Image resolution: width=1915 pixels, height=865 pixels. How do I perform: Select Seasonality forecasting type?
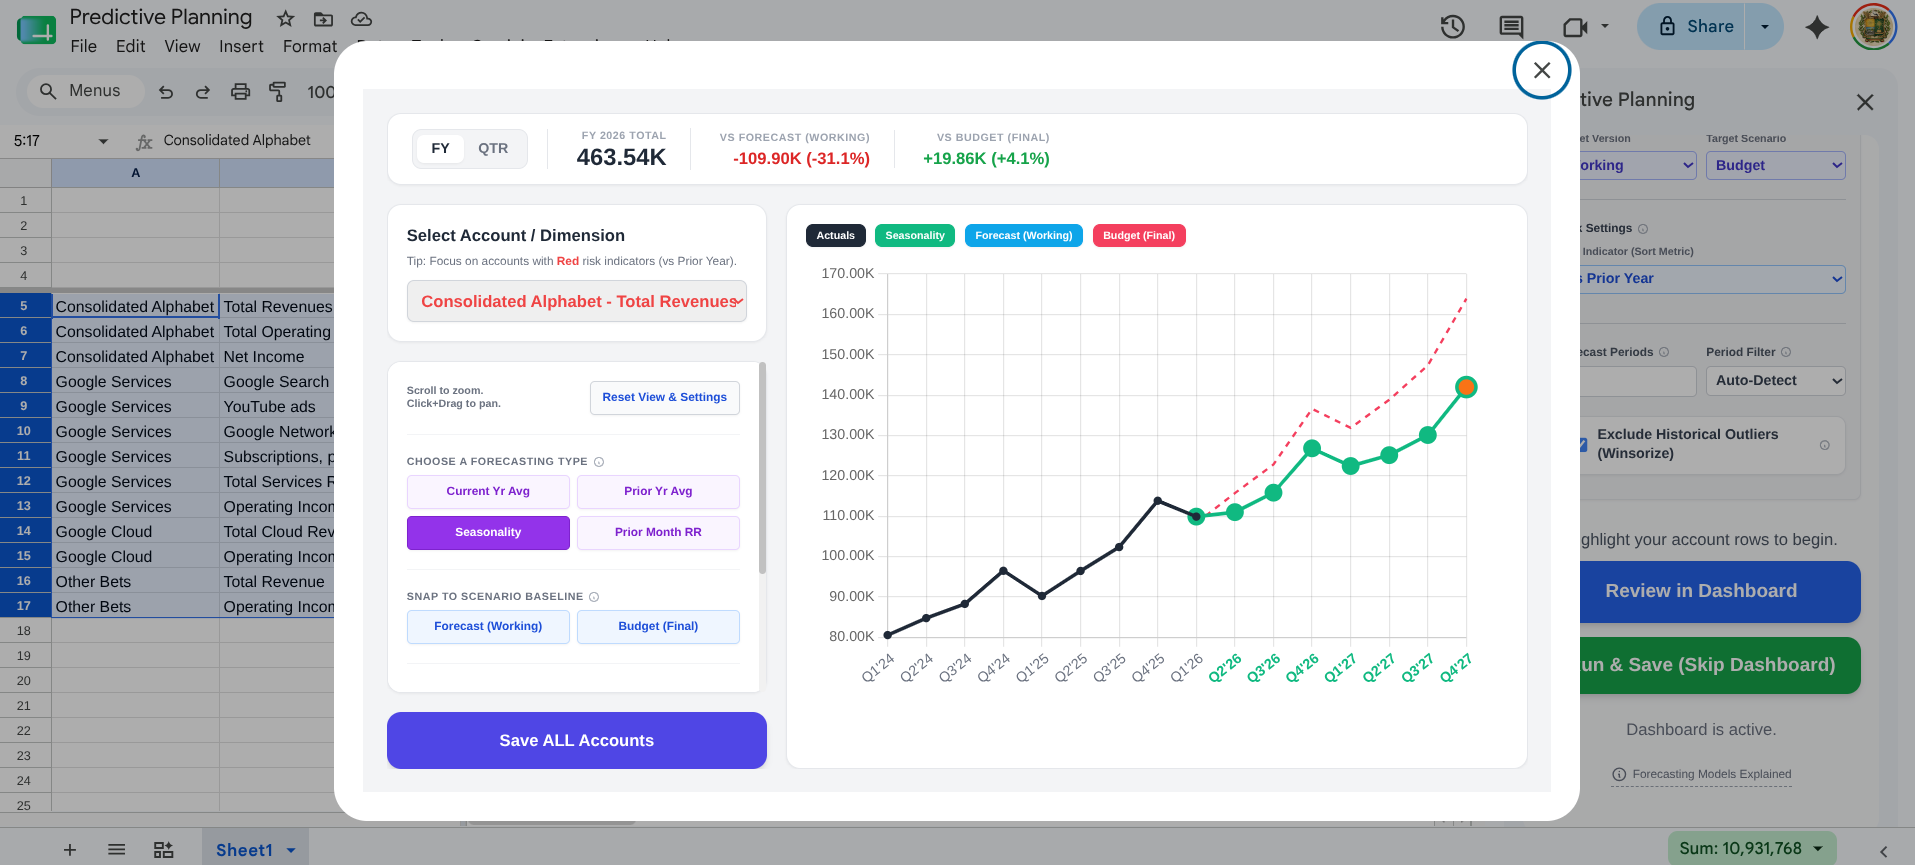pos(488,532)
